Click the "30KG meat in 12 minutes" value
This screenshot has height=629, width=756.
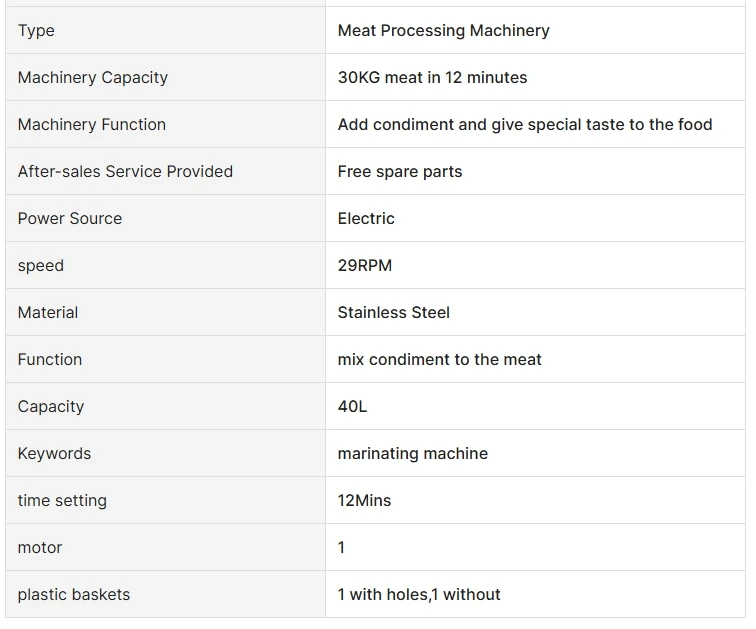(x=432, y=78)
